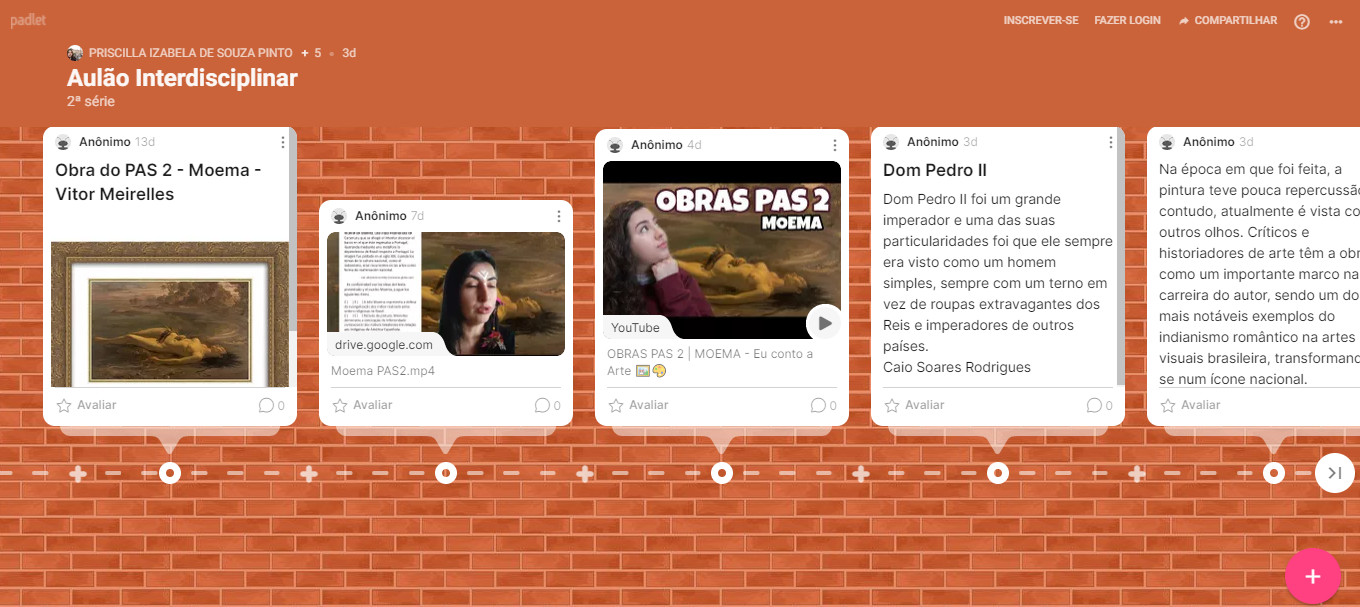The image size is (1360, 607).
Task: Open comments on 'Moema PAS2.mp4' card
Action: 547,405
